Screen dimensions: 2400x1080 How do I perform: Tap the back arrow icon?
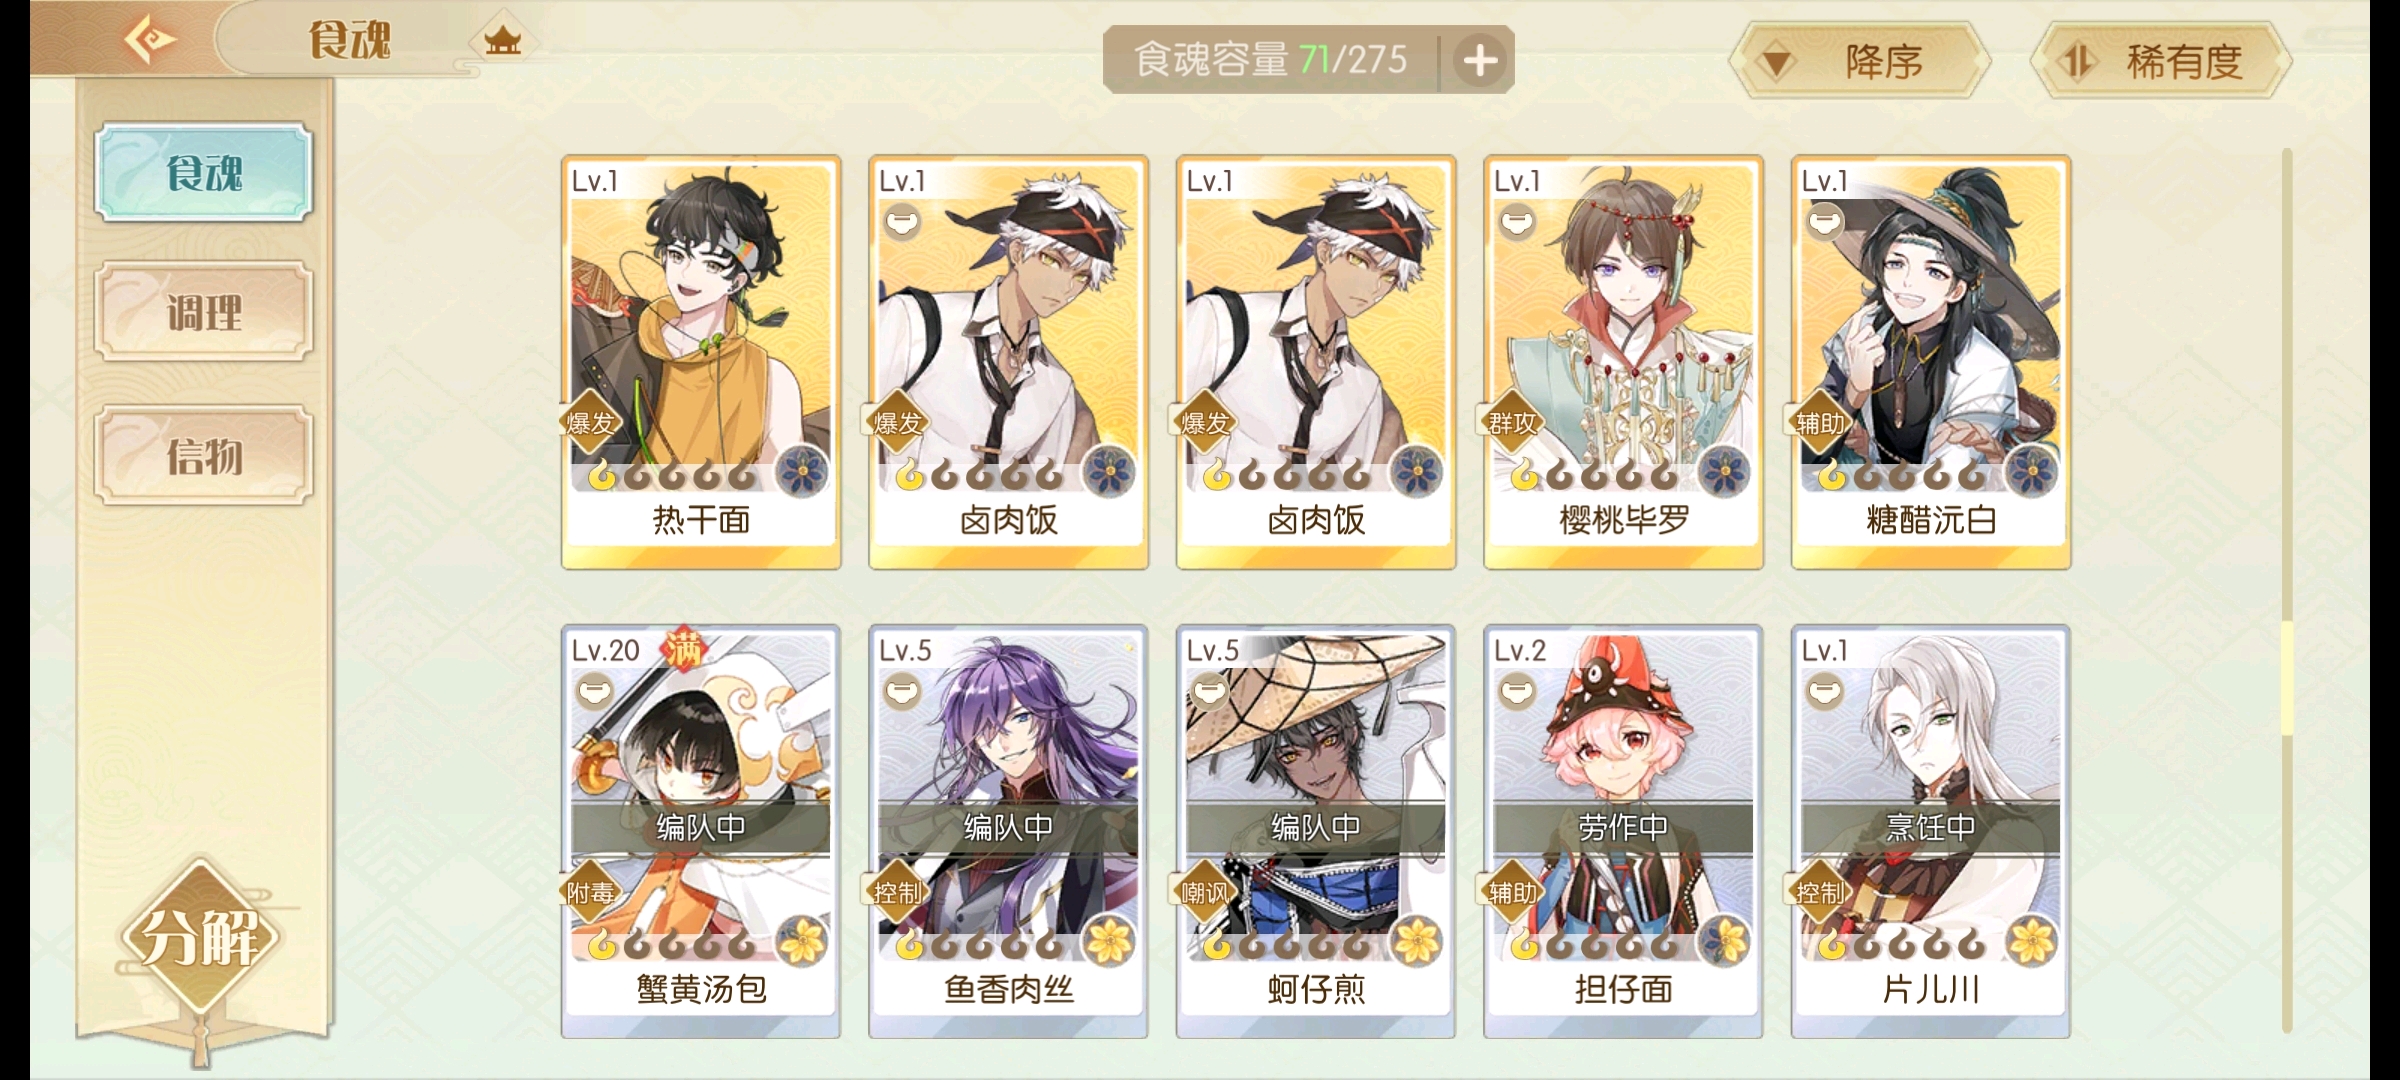[150, 40]
